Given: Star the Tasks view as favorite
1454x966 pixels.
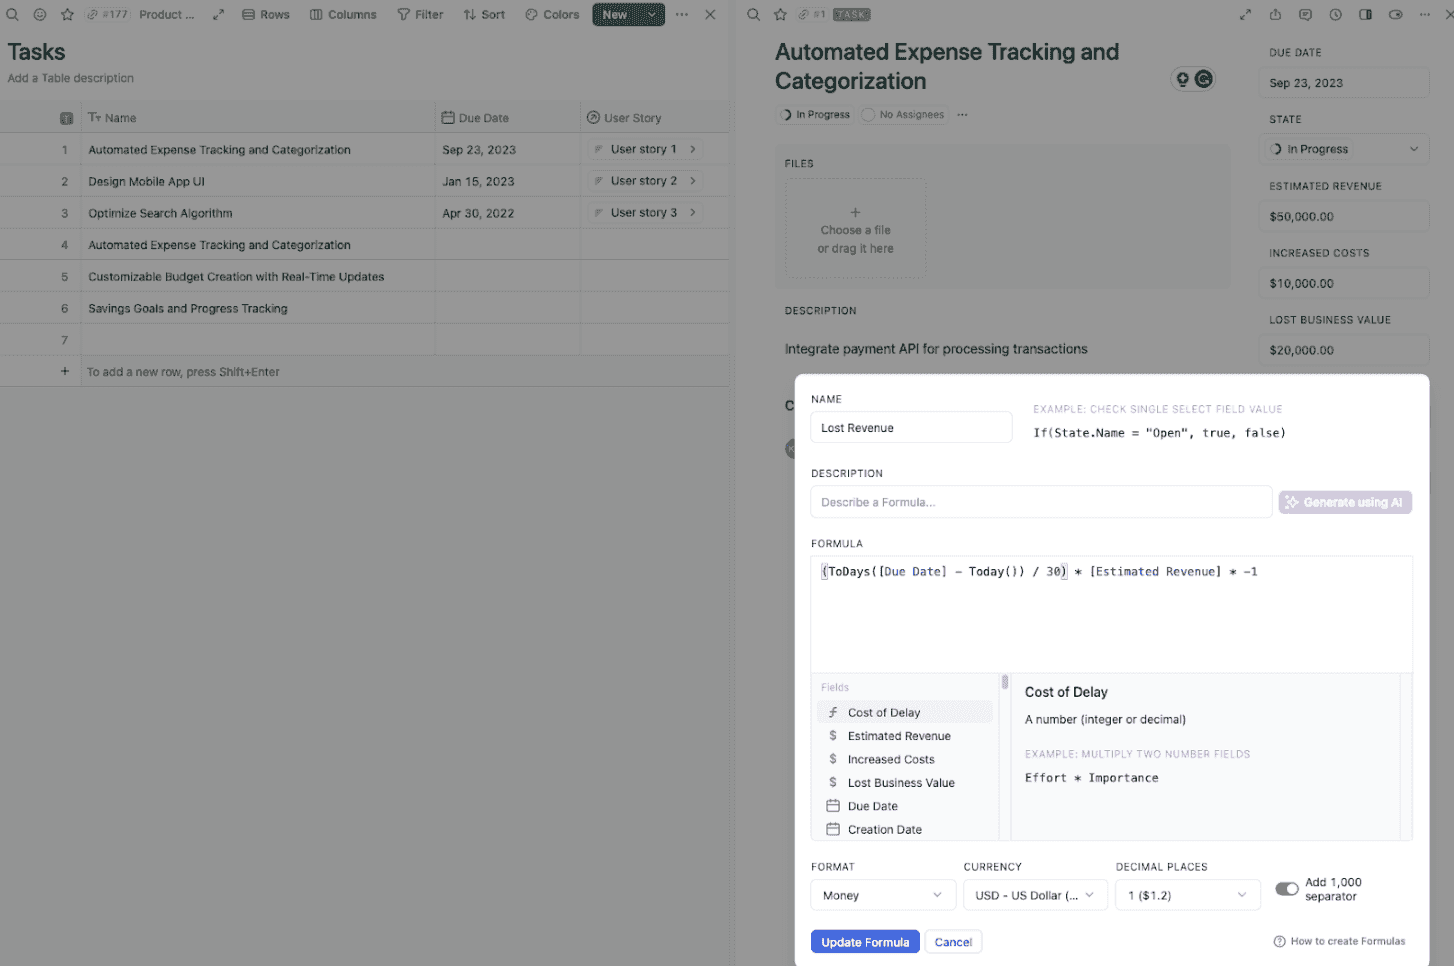Looking at the screenshot, I should (67, 14).
